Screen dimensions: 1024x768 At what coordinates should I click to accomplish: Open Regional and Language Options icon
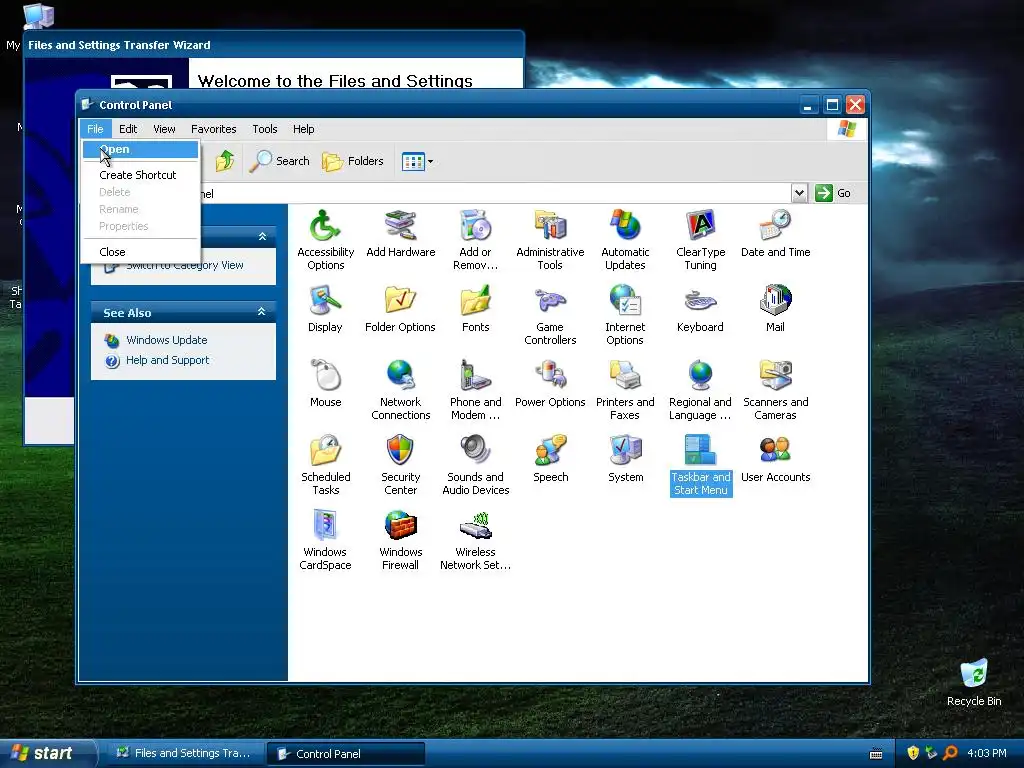(700, 389)
